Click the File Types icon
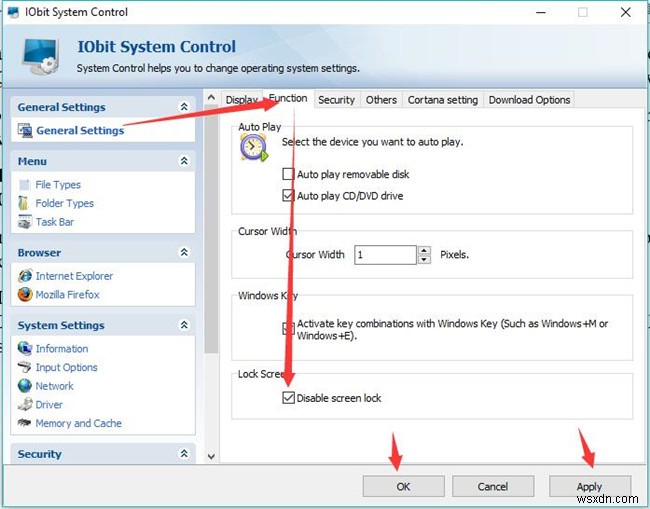 [25, 184]
